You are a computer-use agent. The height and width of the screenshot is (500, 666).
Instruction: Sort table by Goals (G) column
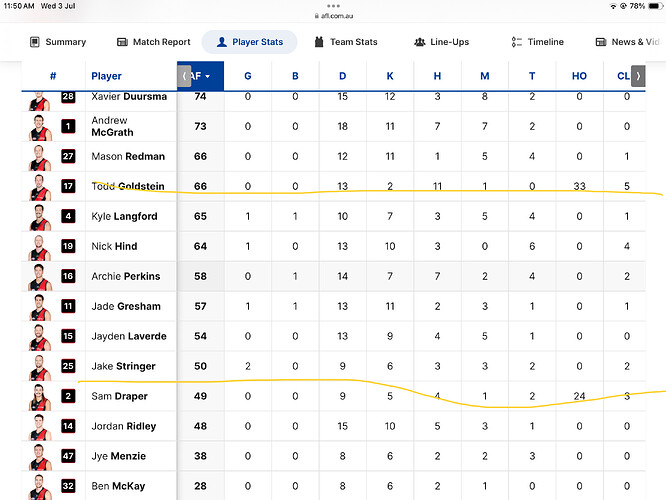point(247,76)
